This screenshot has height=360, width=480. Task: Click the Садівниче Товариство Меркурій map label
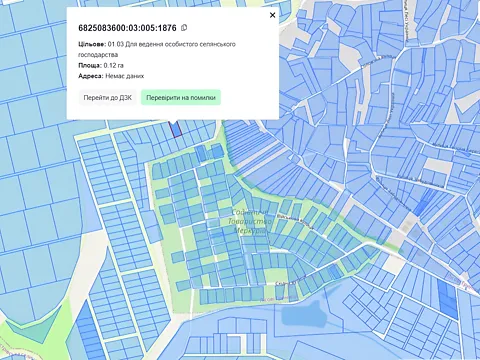point(250,221)
